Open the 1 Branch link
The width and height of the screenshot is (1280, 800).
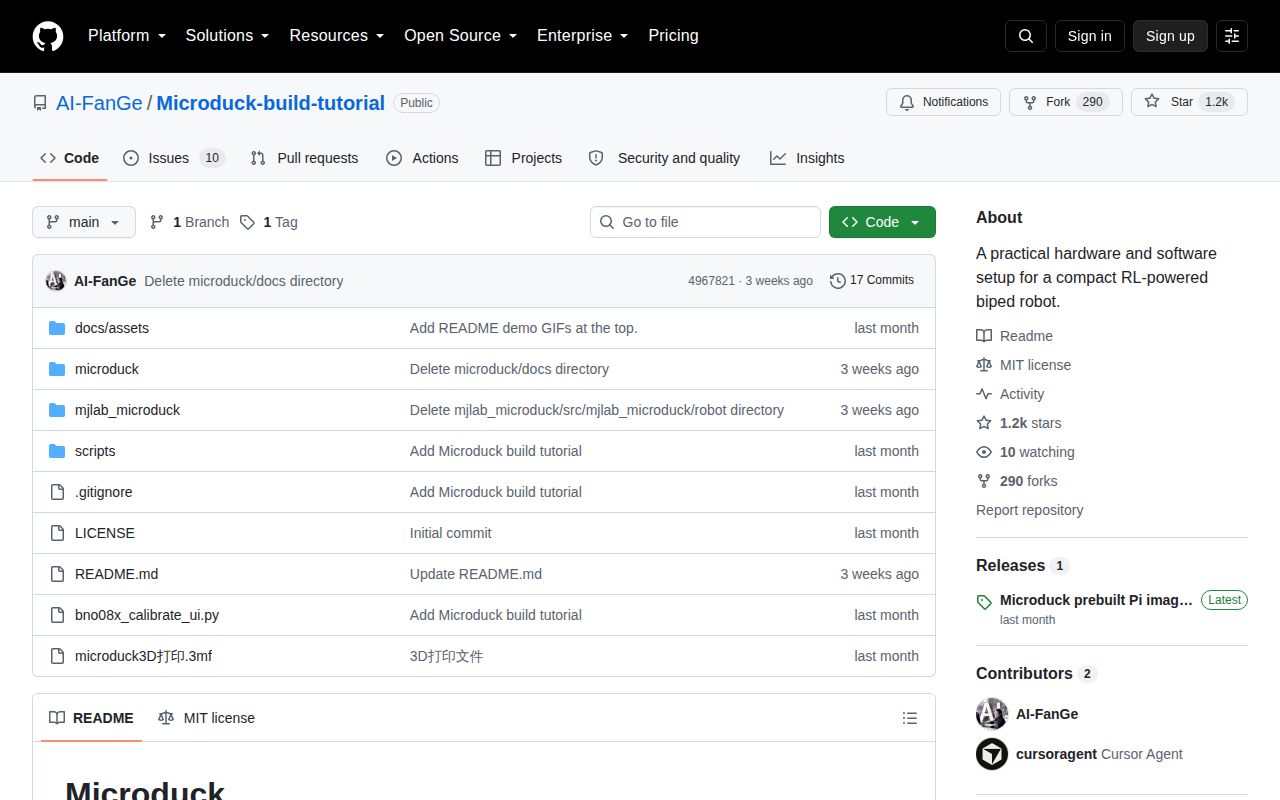(189, 222)
